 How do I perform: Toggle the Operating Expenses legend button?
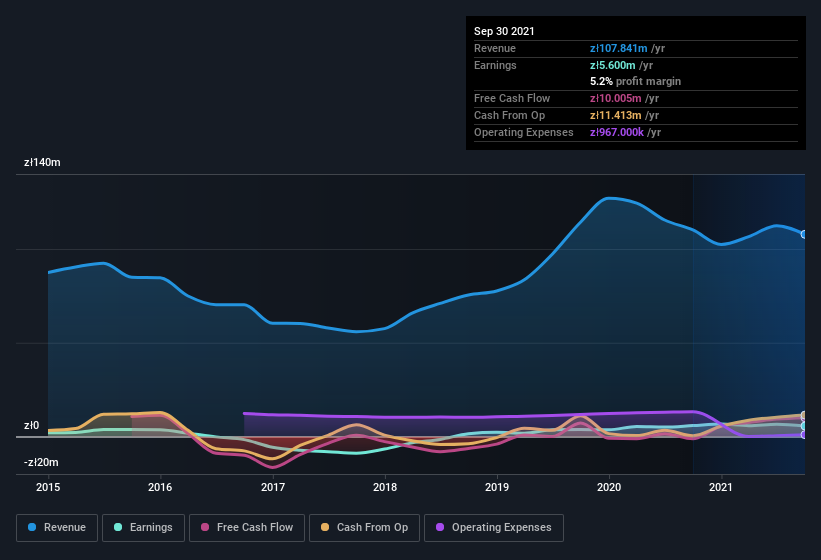coord(494,528)
